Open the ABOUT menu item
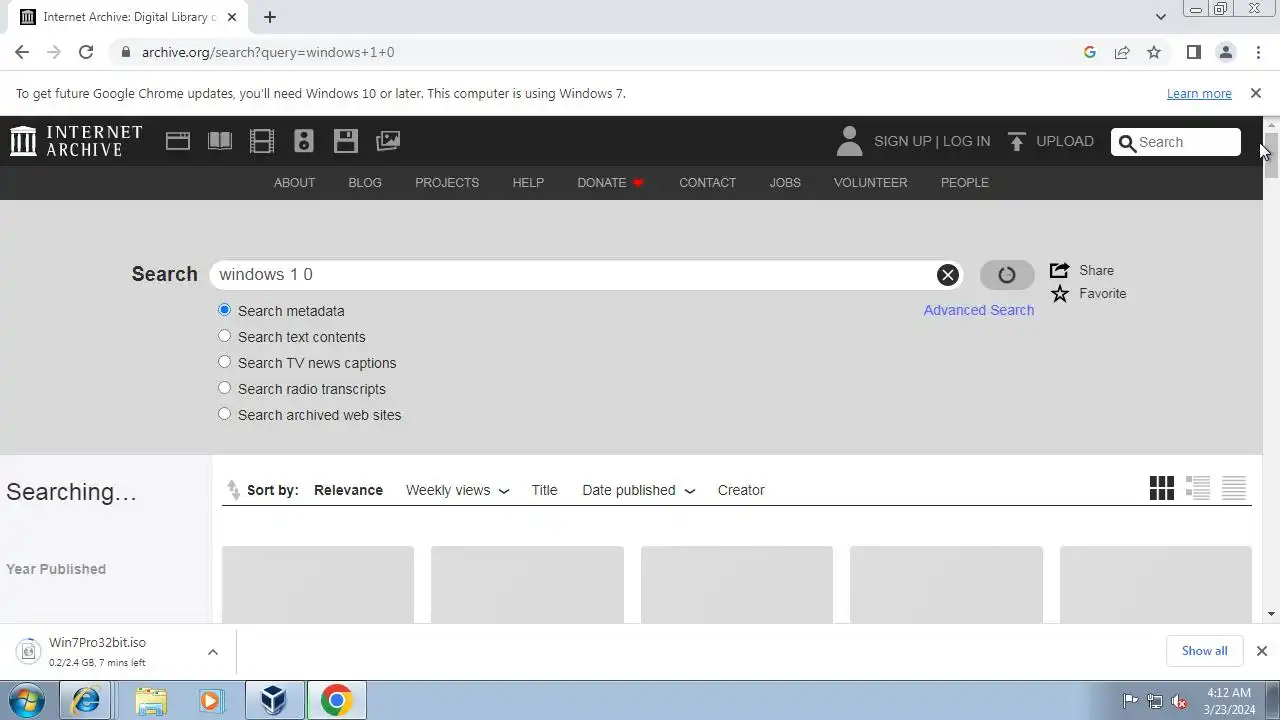 point(294,183)
